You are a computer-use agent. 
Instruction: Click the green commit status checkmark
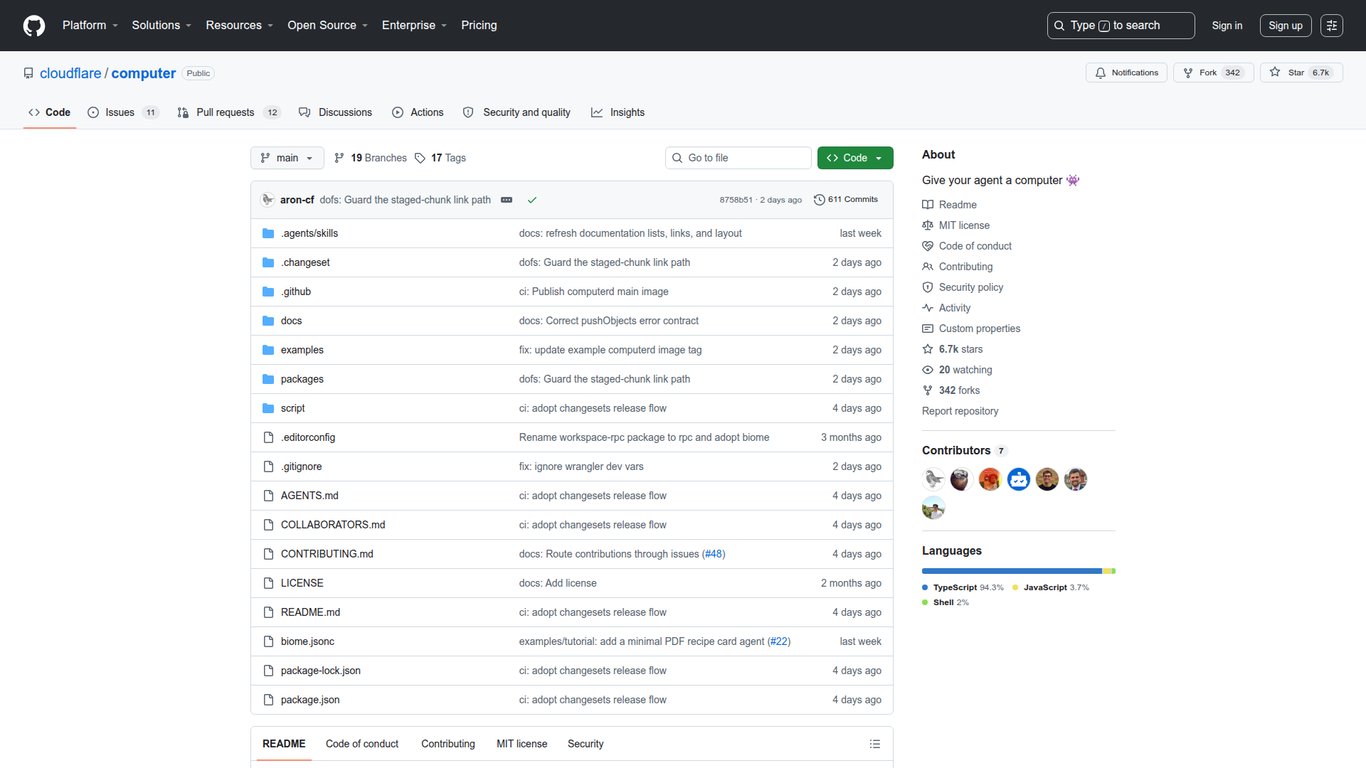point(532,200)
